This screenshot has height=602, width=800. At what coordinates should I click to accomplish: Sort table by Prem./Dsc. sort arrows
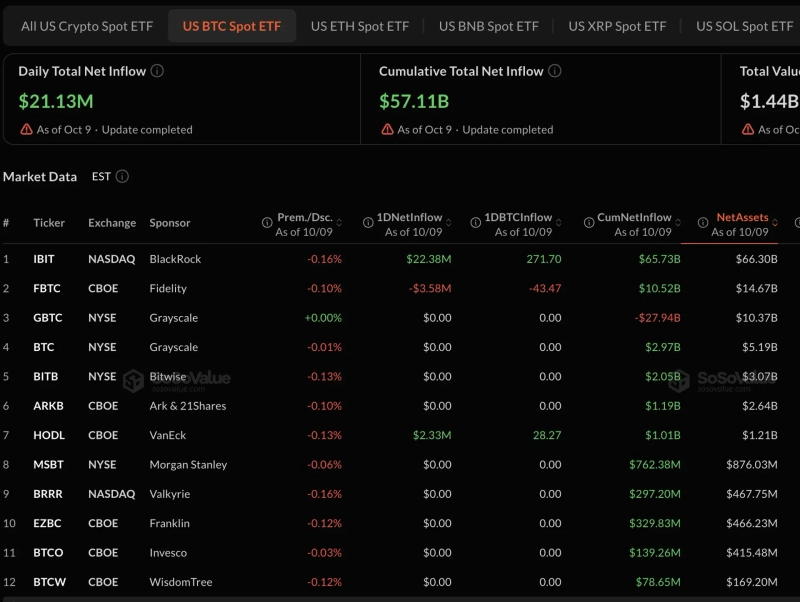(339, 223)
